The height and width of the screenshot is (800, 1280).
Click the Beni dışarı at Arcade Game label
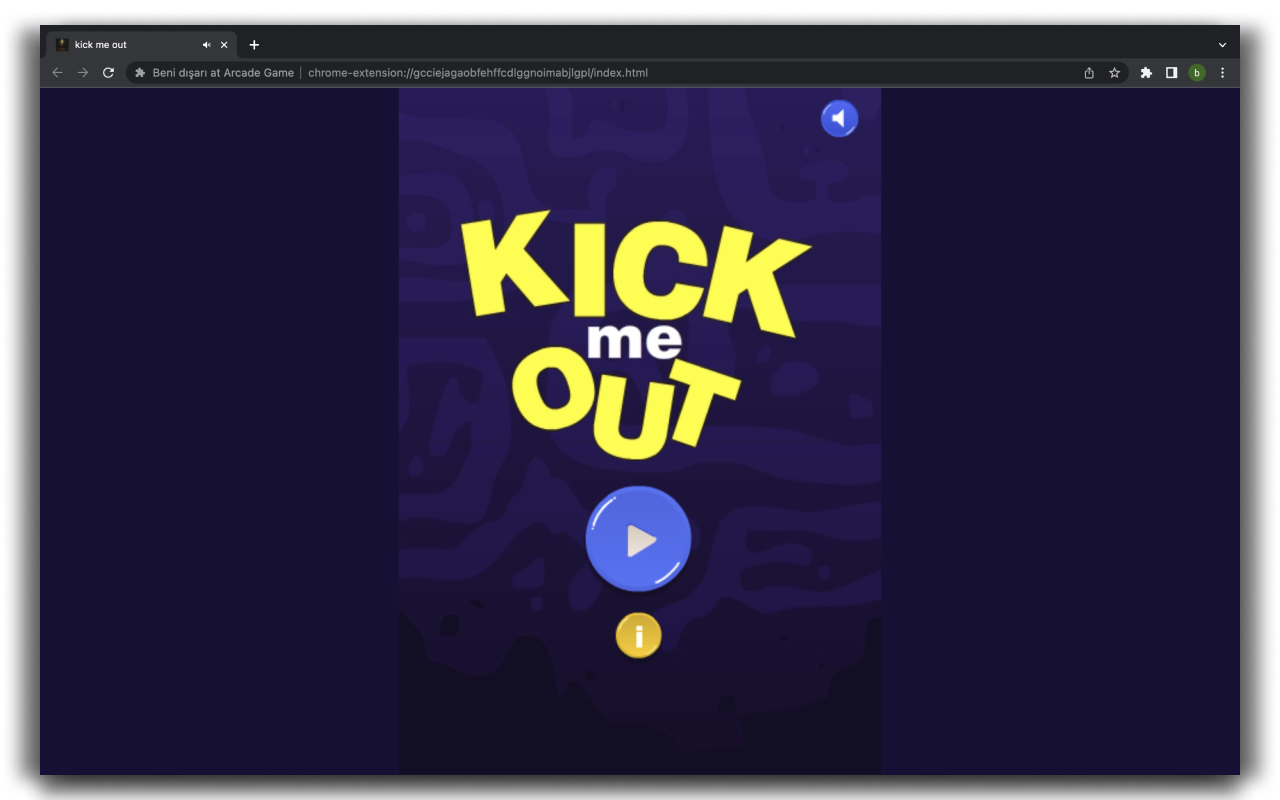tap(222, 72)
